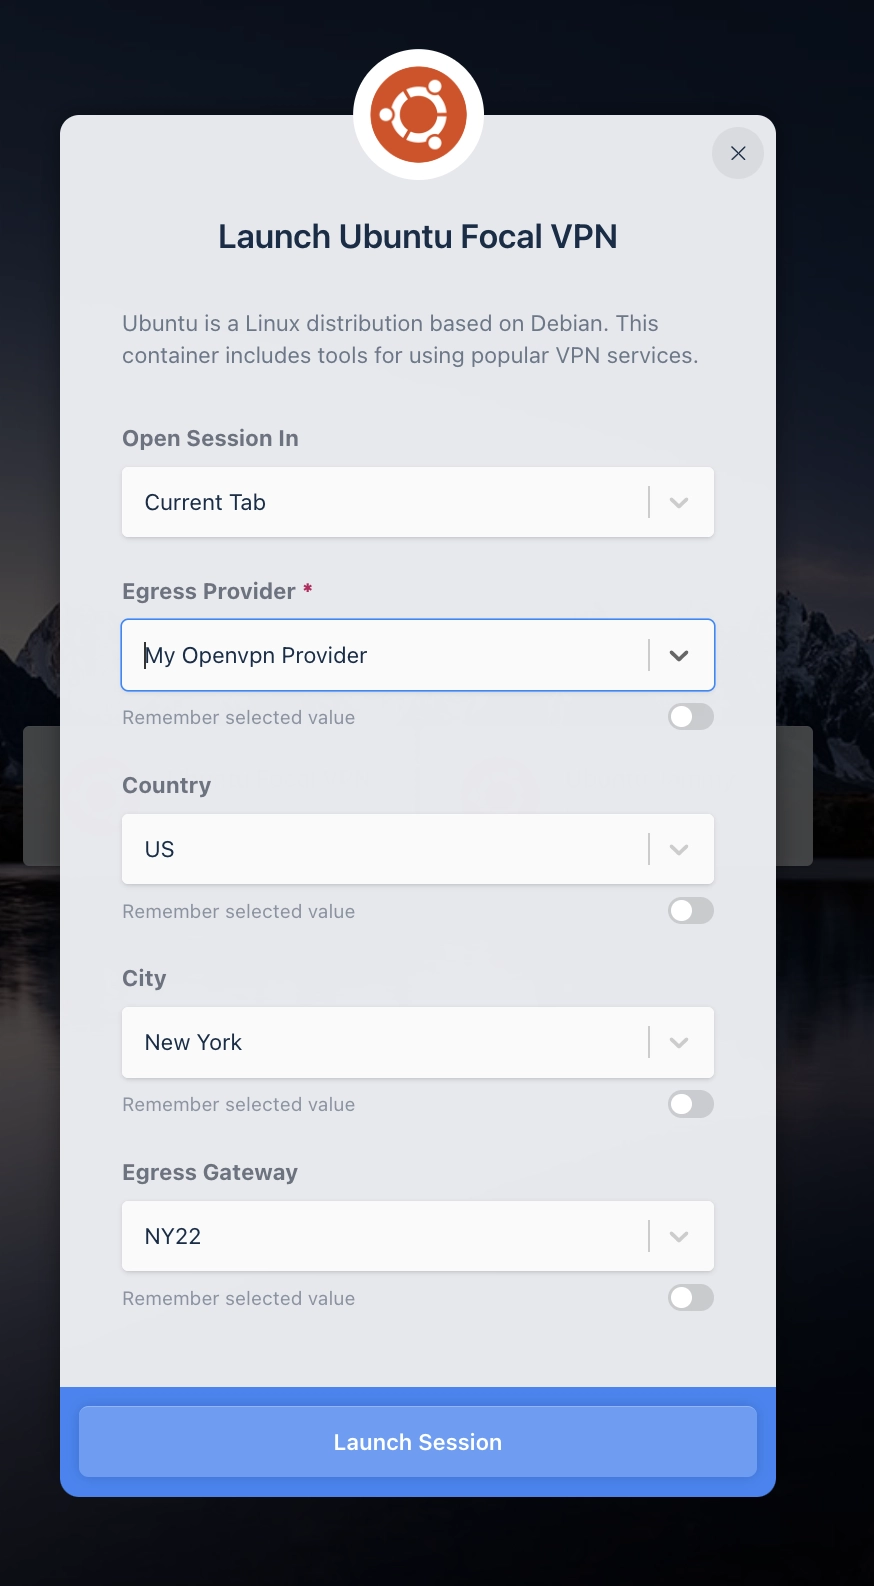Click the Ubuntu logo icon
This screenshot has width=874, height=1586.
[x=418, y=115]
